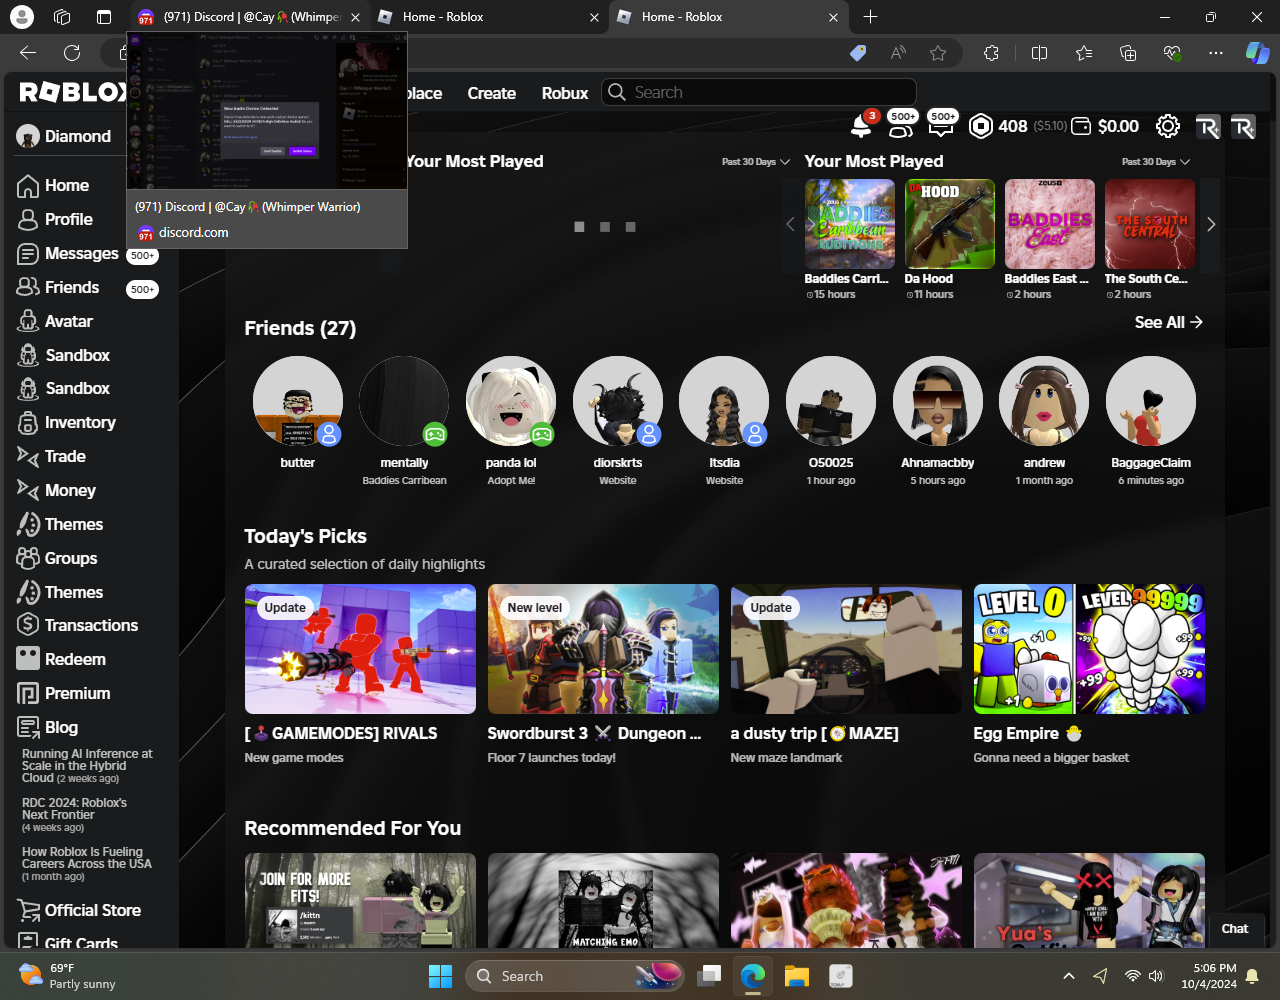1280x1000 pixels.
Task: Open the Trade sidebar item
Action: pyautogui.click(x=51, y=457)
